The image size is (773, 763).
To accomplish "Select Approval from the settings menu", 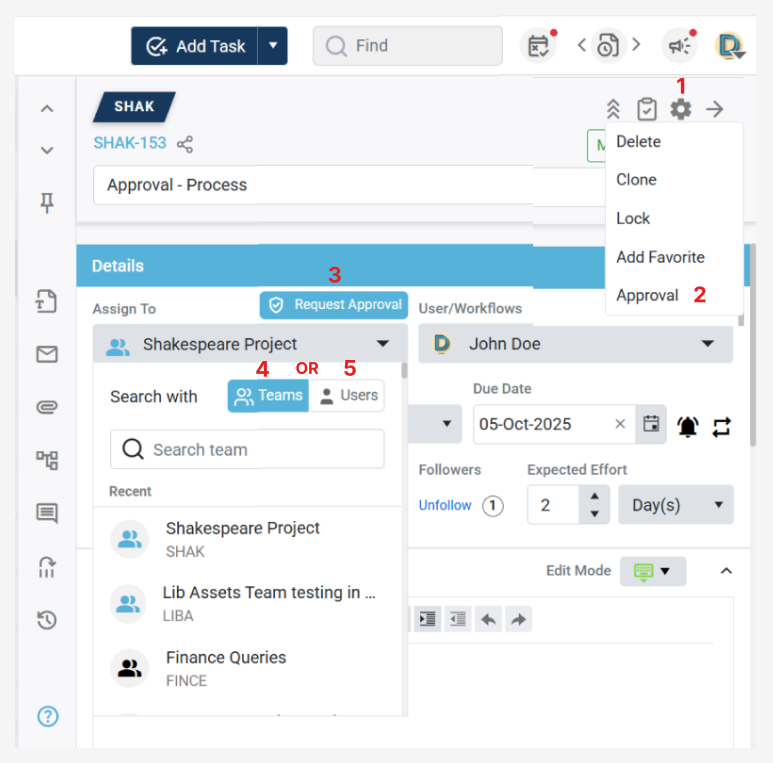I will tap(647, 296).
